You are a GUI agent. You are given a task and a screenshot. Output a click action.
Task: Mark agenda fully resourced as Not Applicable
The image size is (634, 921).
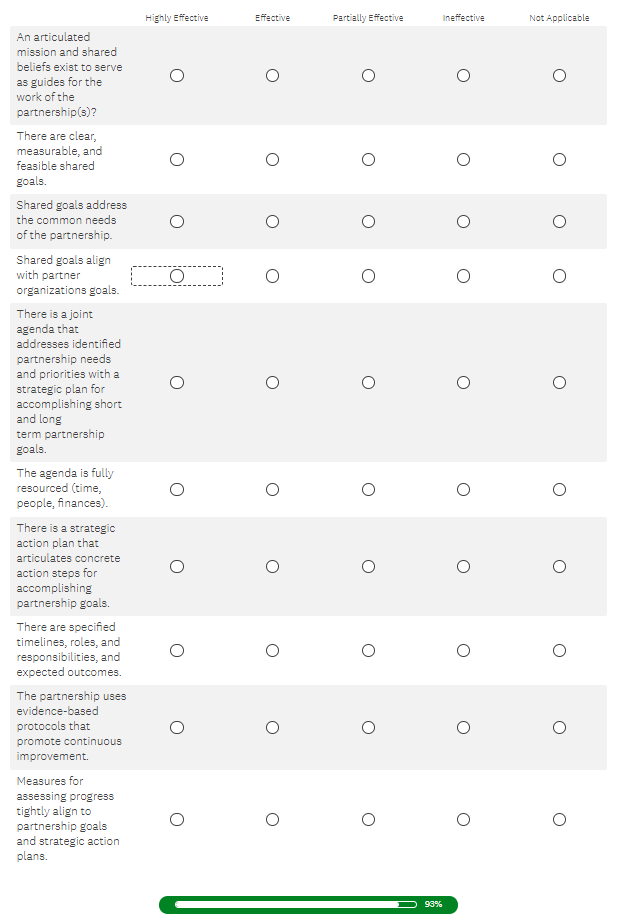[559, 489]
